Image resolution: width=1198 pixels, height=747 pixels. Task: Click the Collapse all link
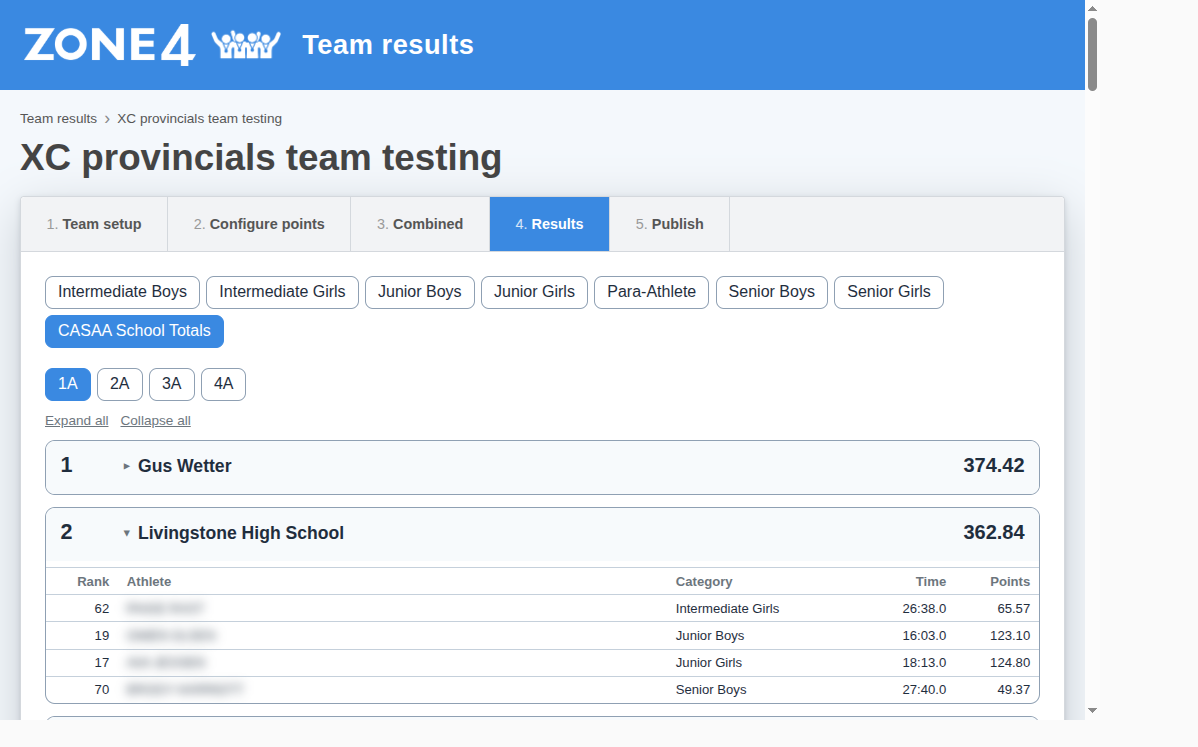tap(155, 421)
